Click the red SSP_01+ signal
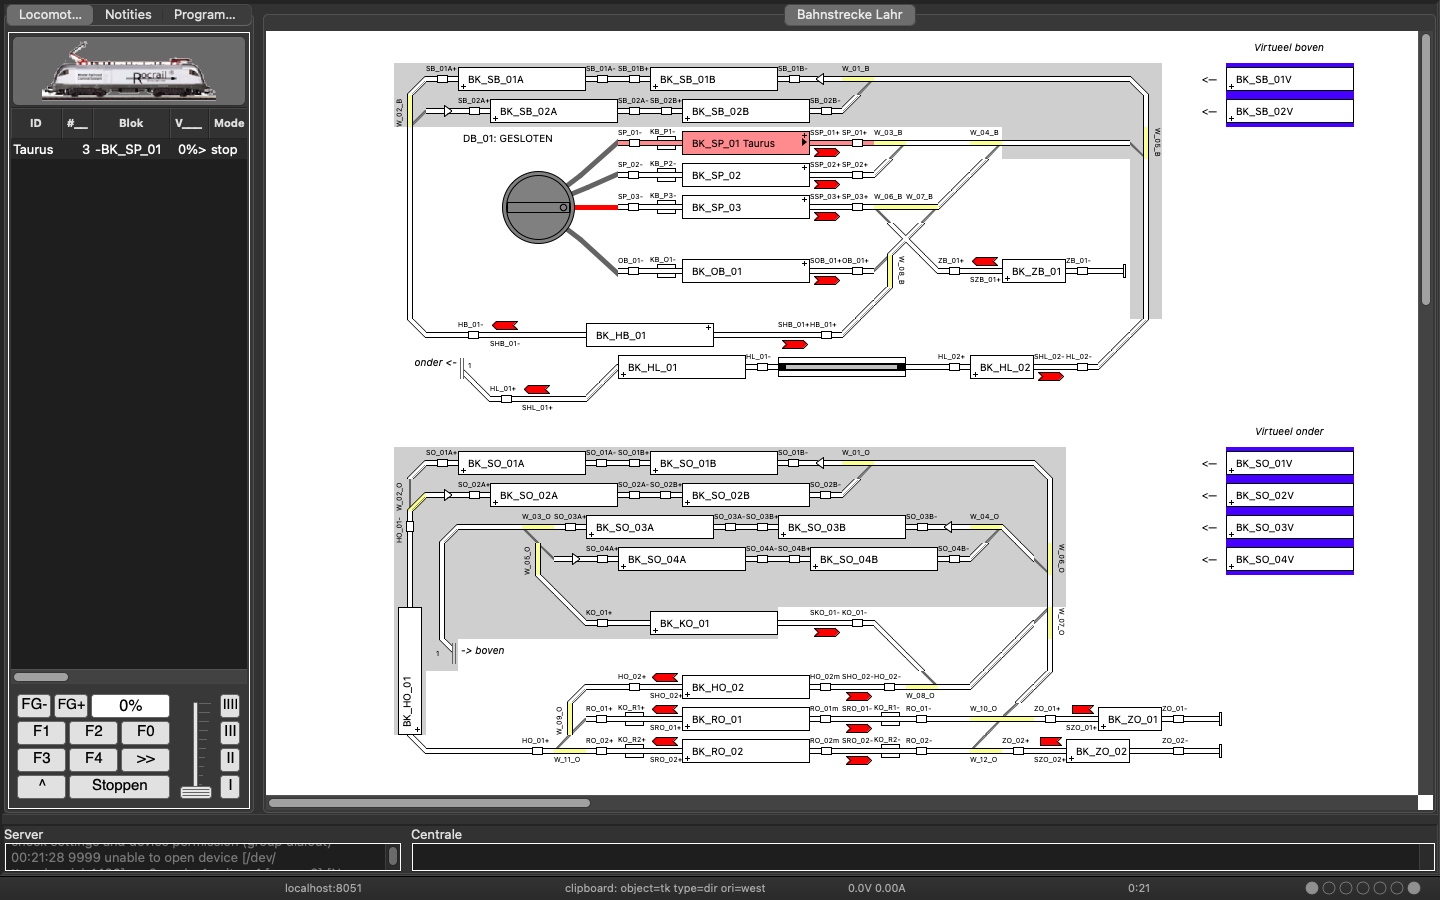The image size is (1440, 900). pos(827,153)
